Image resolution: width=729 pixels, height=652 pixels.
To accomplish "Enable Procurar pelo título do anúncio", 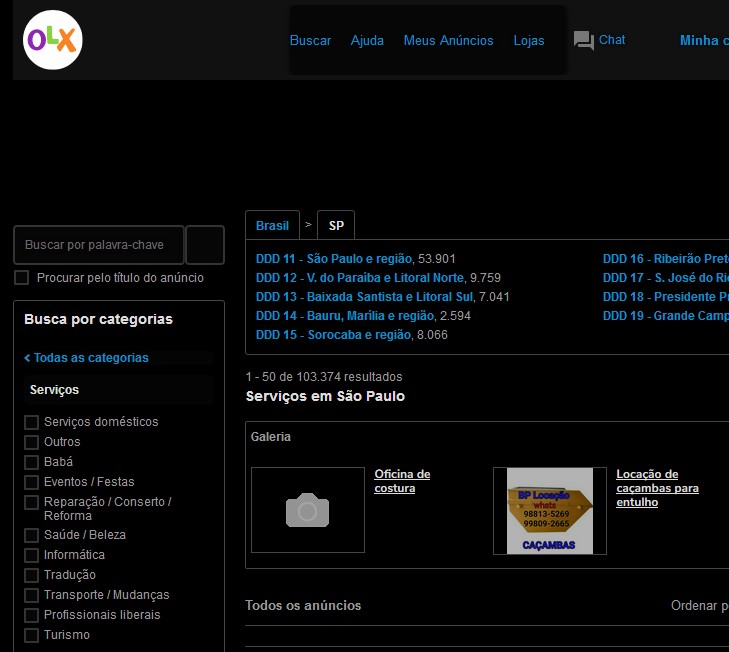I will pyautogui.click(x=21, y=278).
